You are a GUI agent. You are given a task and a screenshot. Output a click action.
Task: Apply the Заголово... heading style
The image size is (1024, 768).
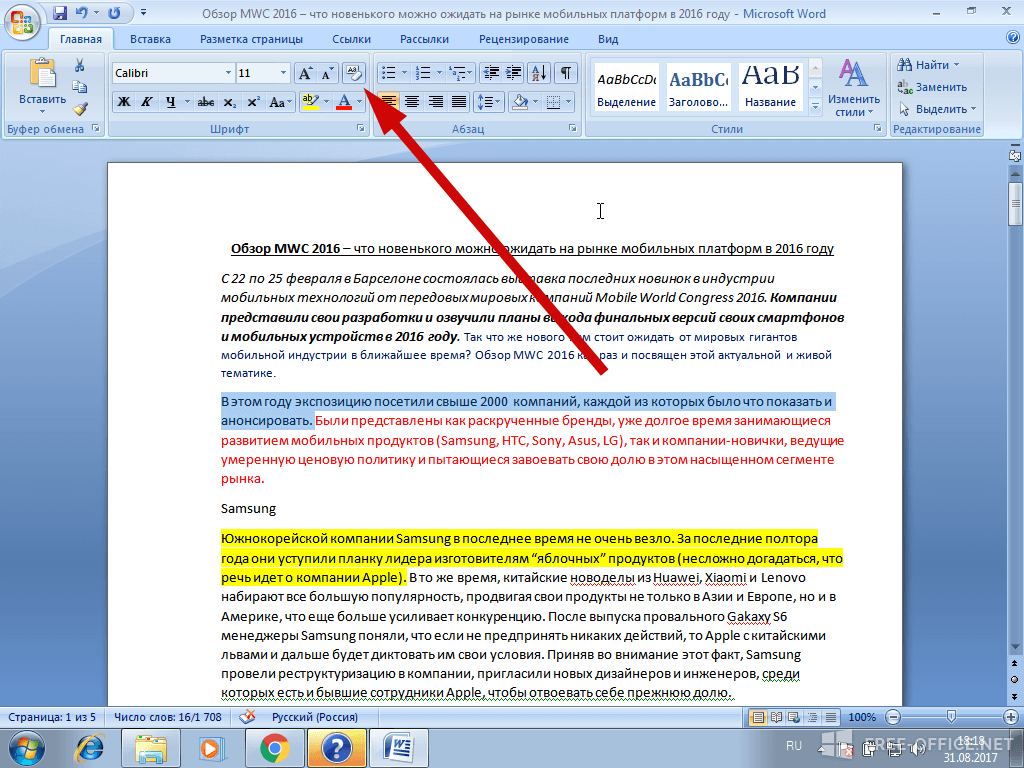(x=698, y=88)
